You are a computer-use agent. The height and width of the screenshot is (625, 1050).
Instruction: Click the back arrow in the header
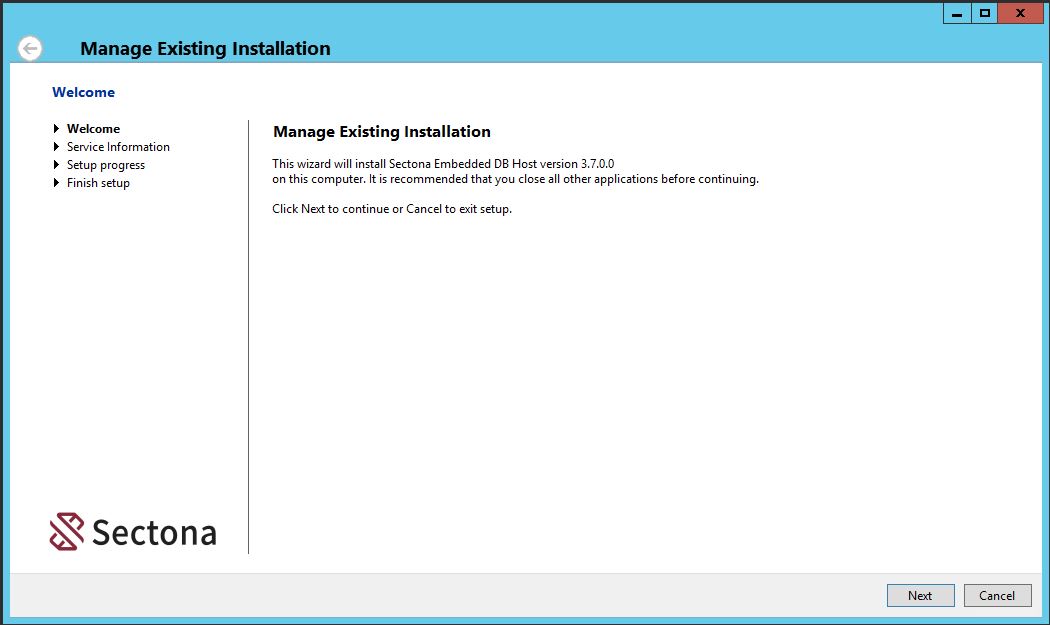[31, 48]
